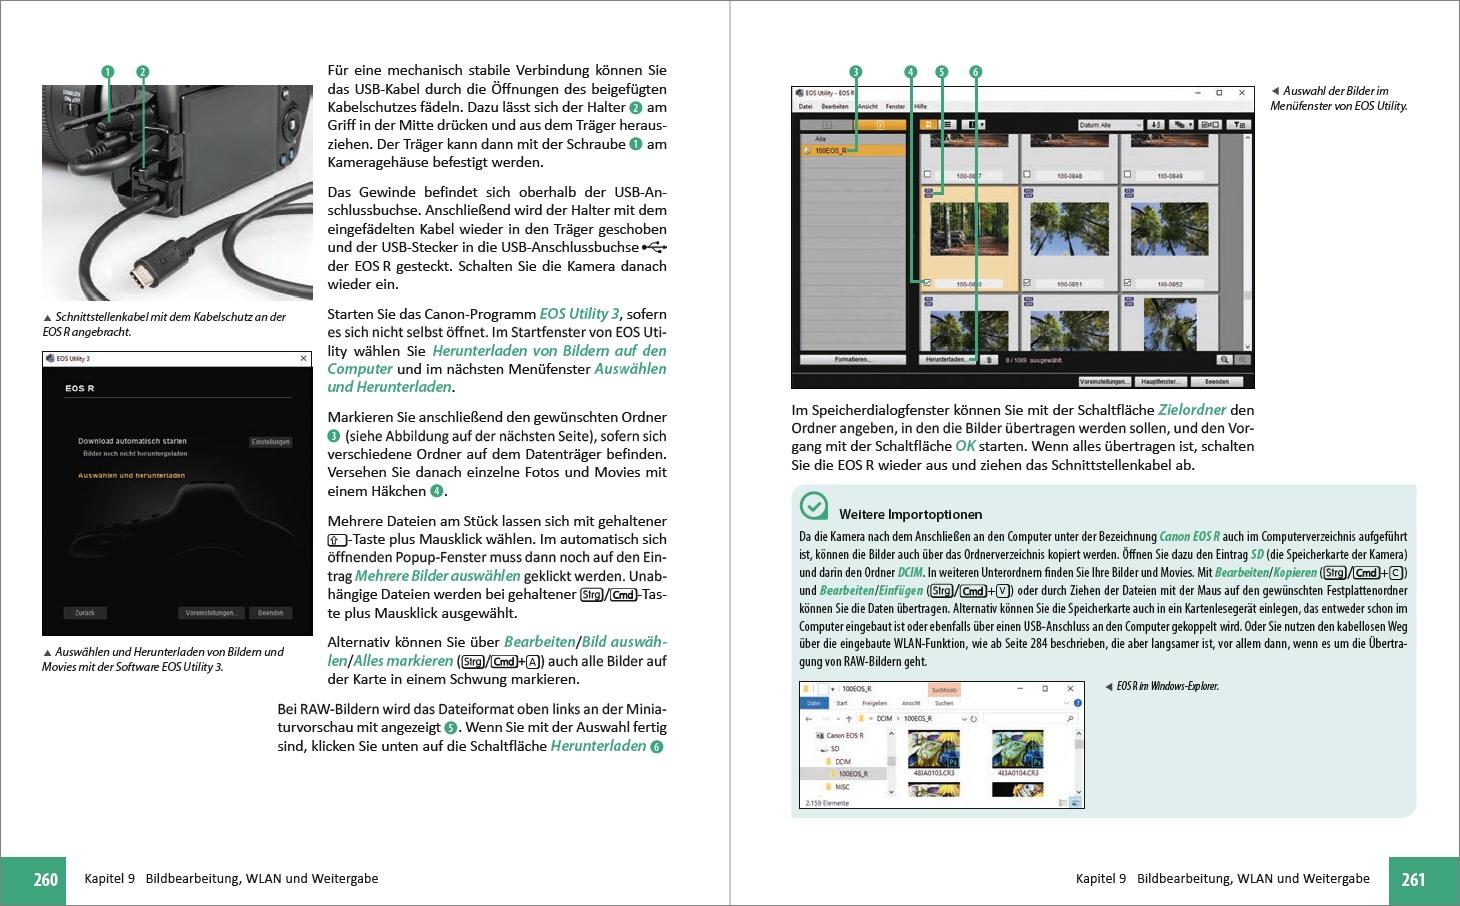This screenshot has width=1460, height=906.
Task: Open the Datum: Alle dropdown
Action: (x=1110, y=125)
